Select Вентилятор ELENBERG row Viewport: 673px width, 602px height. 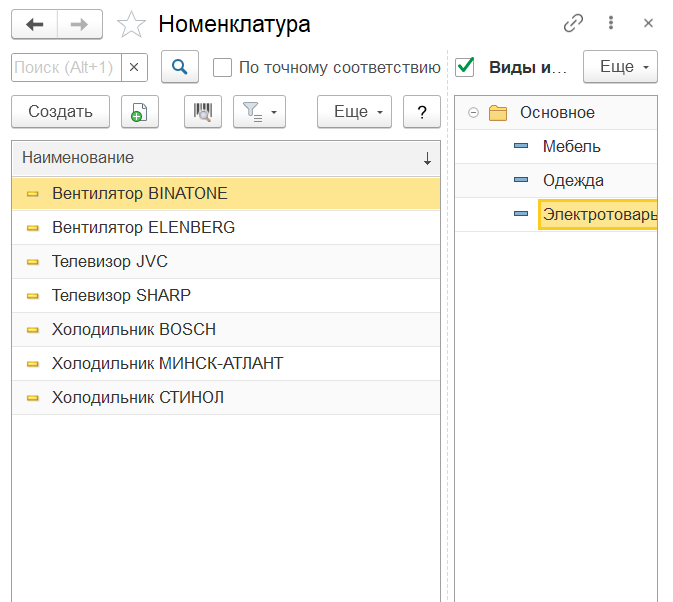[226, 227]
